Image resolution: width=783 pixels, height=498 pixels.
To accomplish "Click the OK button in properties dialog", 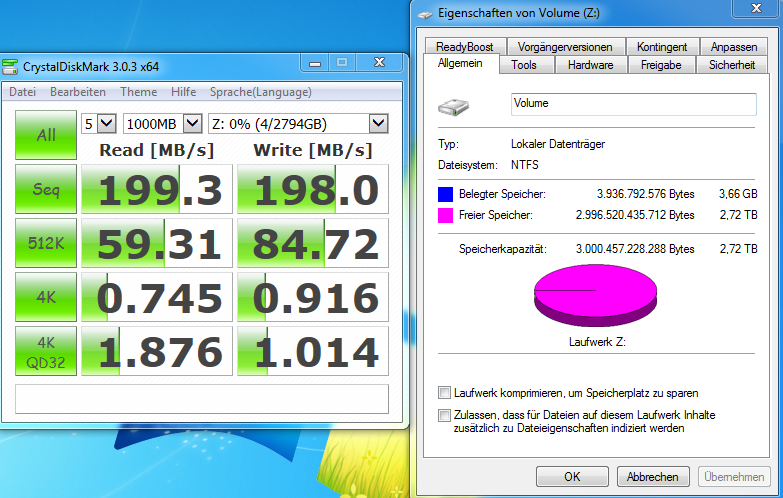I will [x=572, y=477].
